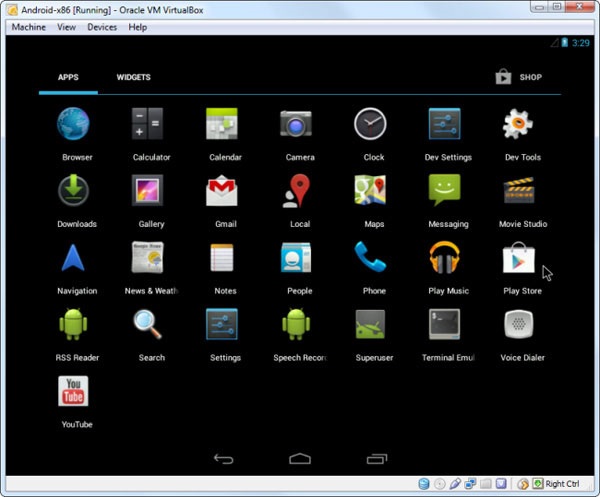Select the Apps tab
Image resolution: width=600 pixels, height=497 pixels.
click(68, 77)
